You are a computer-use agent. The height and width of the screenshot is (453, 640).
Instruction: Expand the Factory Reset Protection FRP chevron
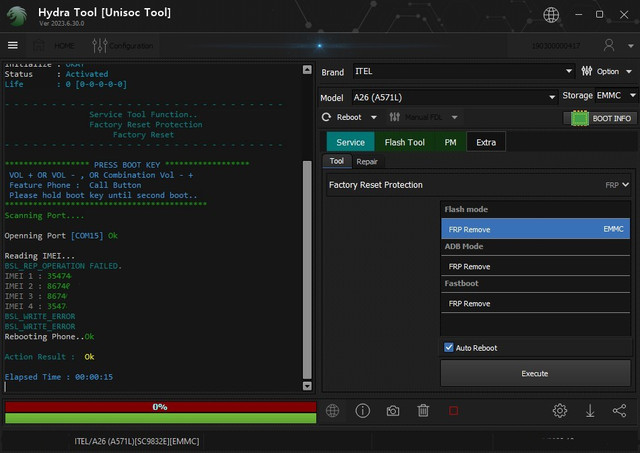625,185
